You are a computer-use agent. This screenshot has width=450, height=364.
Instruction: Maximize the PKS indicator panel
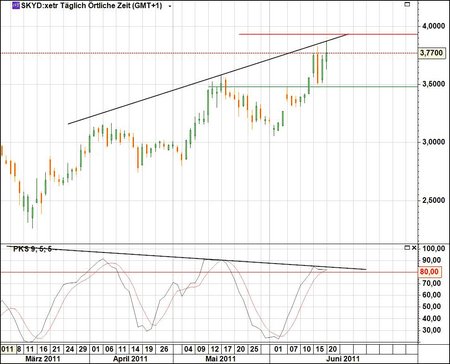point(407,248)
